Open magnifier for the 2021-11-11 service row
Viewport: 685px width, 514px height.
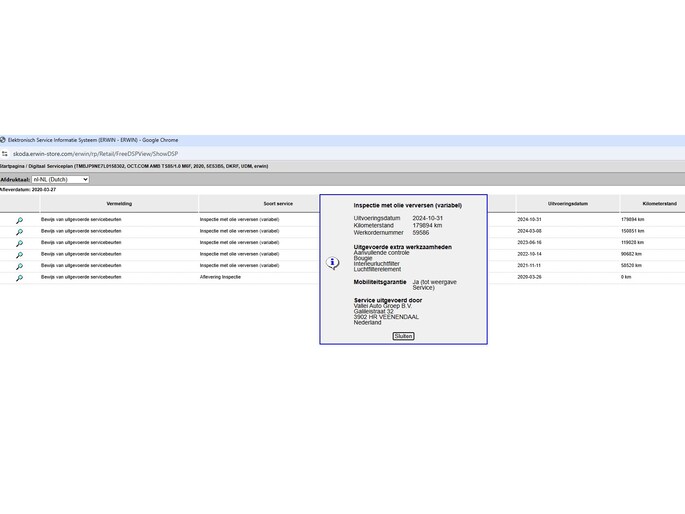[x=19, y=266]
